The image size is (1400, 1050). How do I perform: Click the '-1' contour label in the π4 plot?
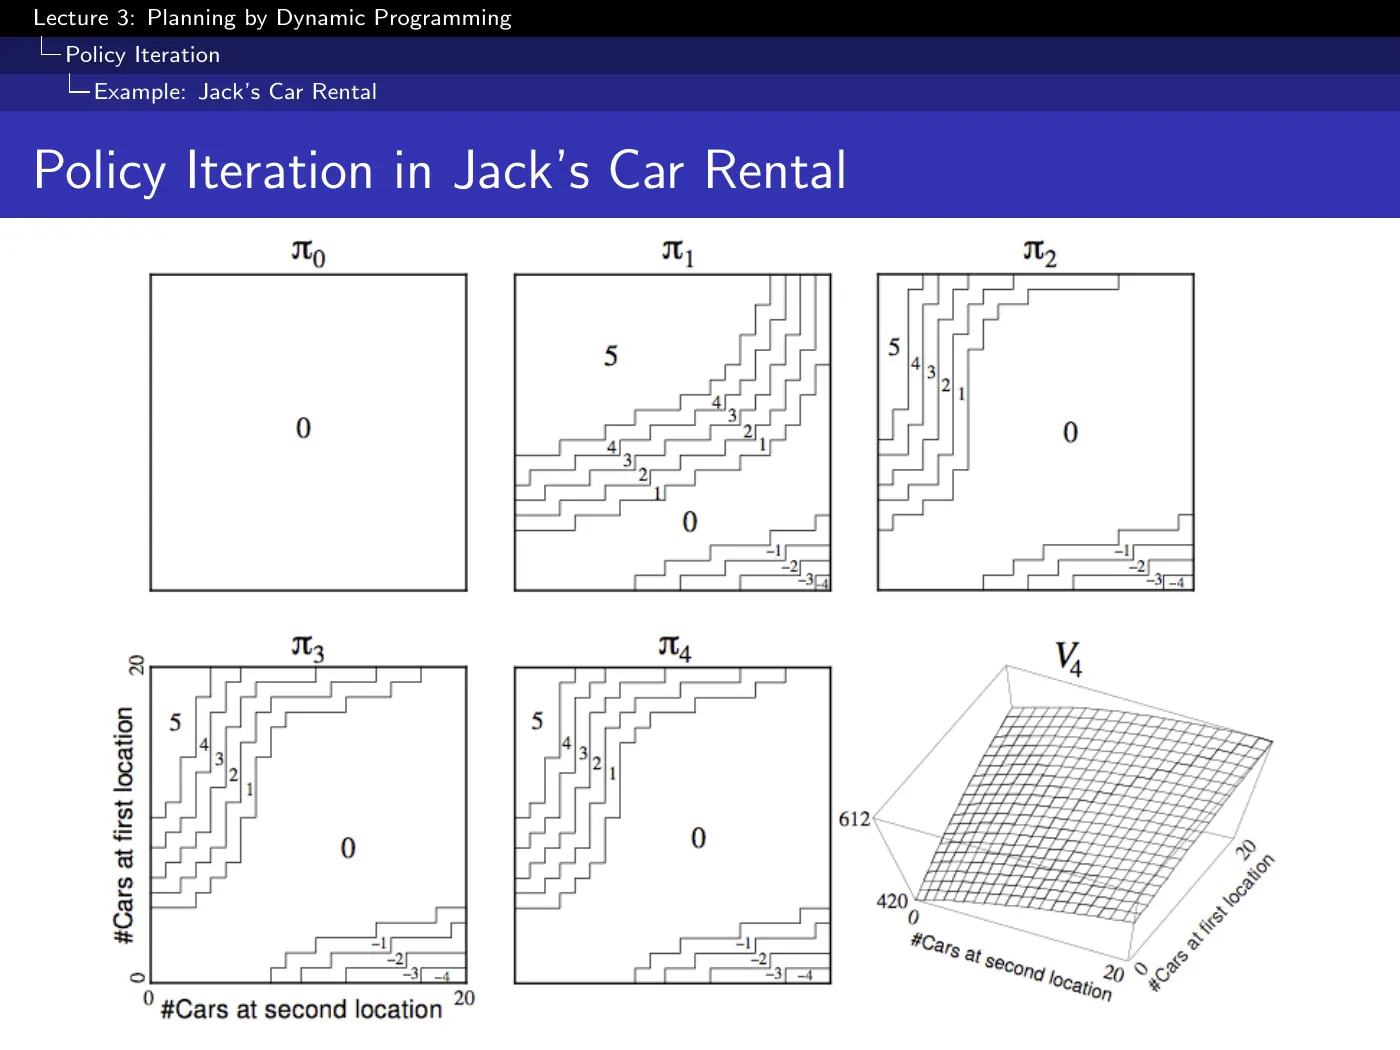coord(743,943)
